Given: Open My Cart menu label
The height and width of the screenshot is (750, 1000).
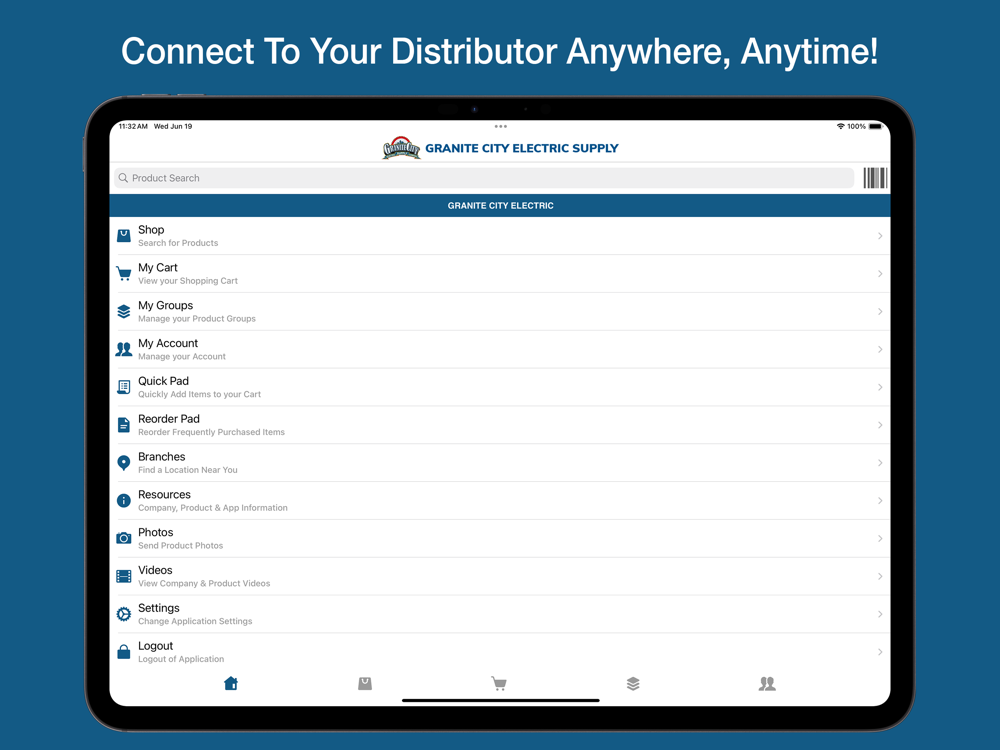Looking at the screenshot, I should (x=158, y=268).
